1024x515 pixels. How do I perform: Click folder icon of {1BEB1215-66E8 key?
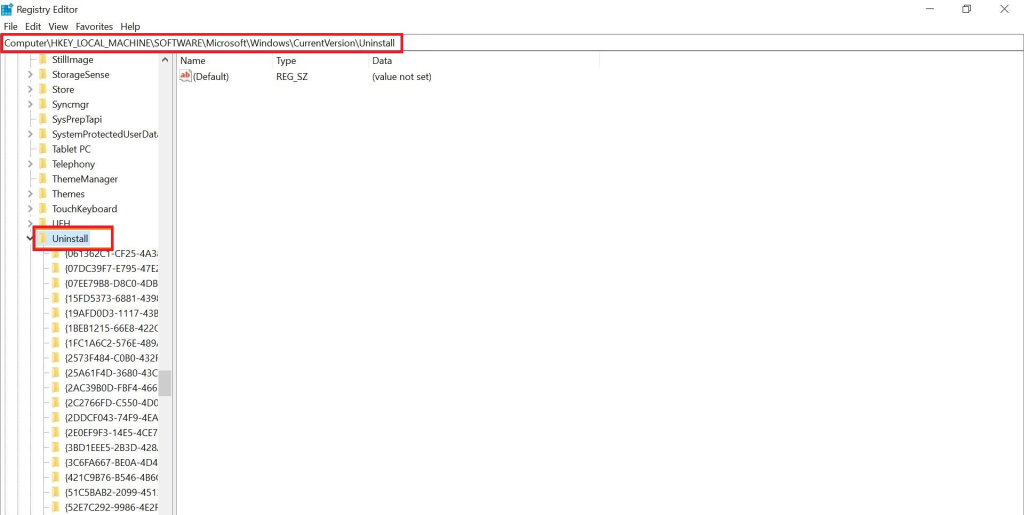[56, 328]
